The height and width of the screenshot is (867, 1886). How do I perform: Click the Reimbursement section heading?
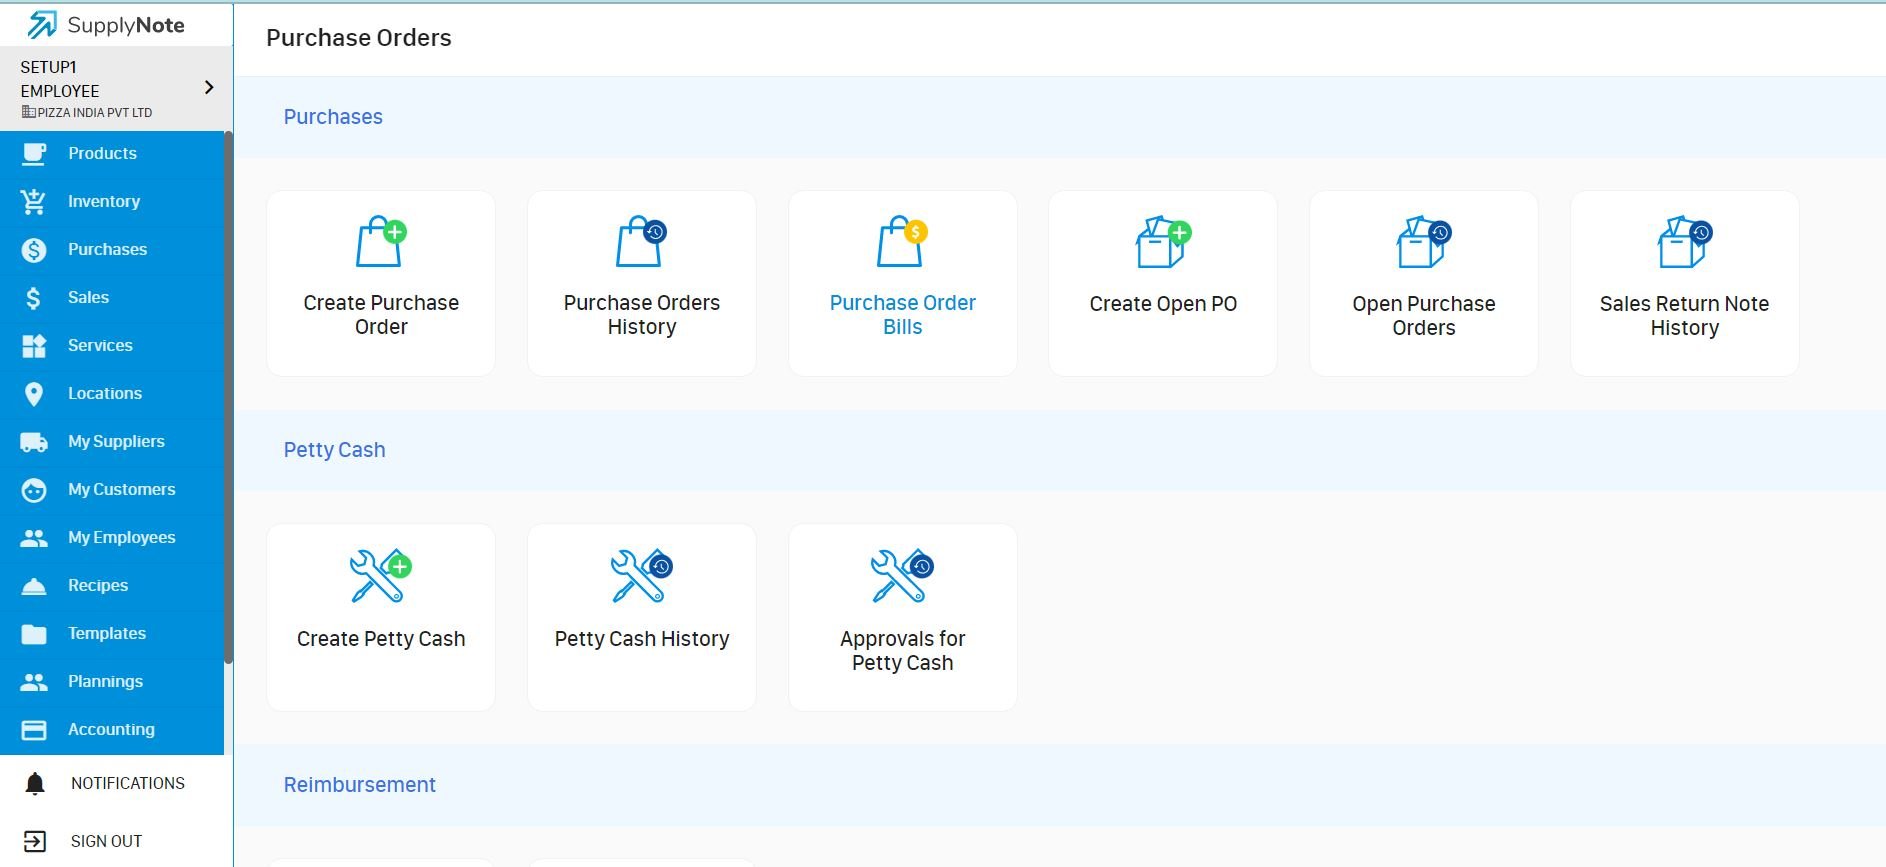tap(360, 785)
